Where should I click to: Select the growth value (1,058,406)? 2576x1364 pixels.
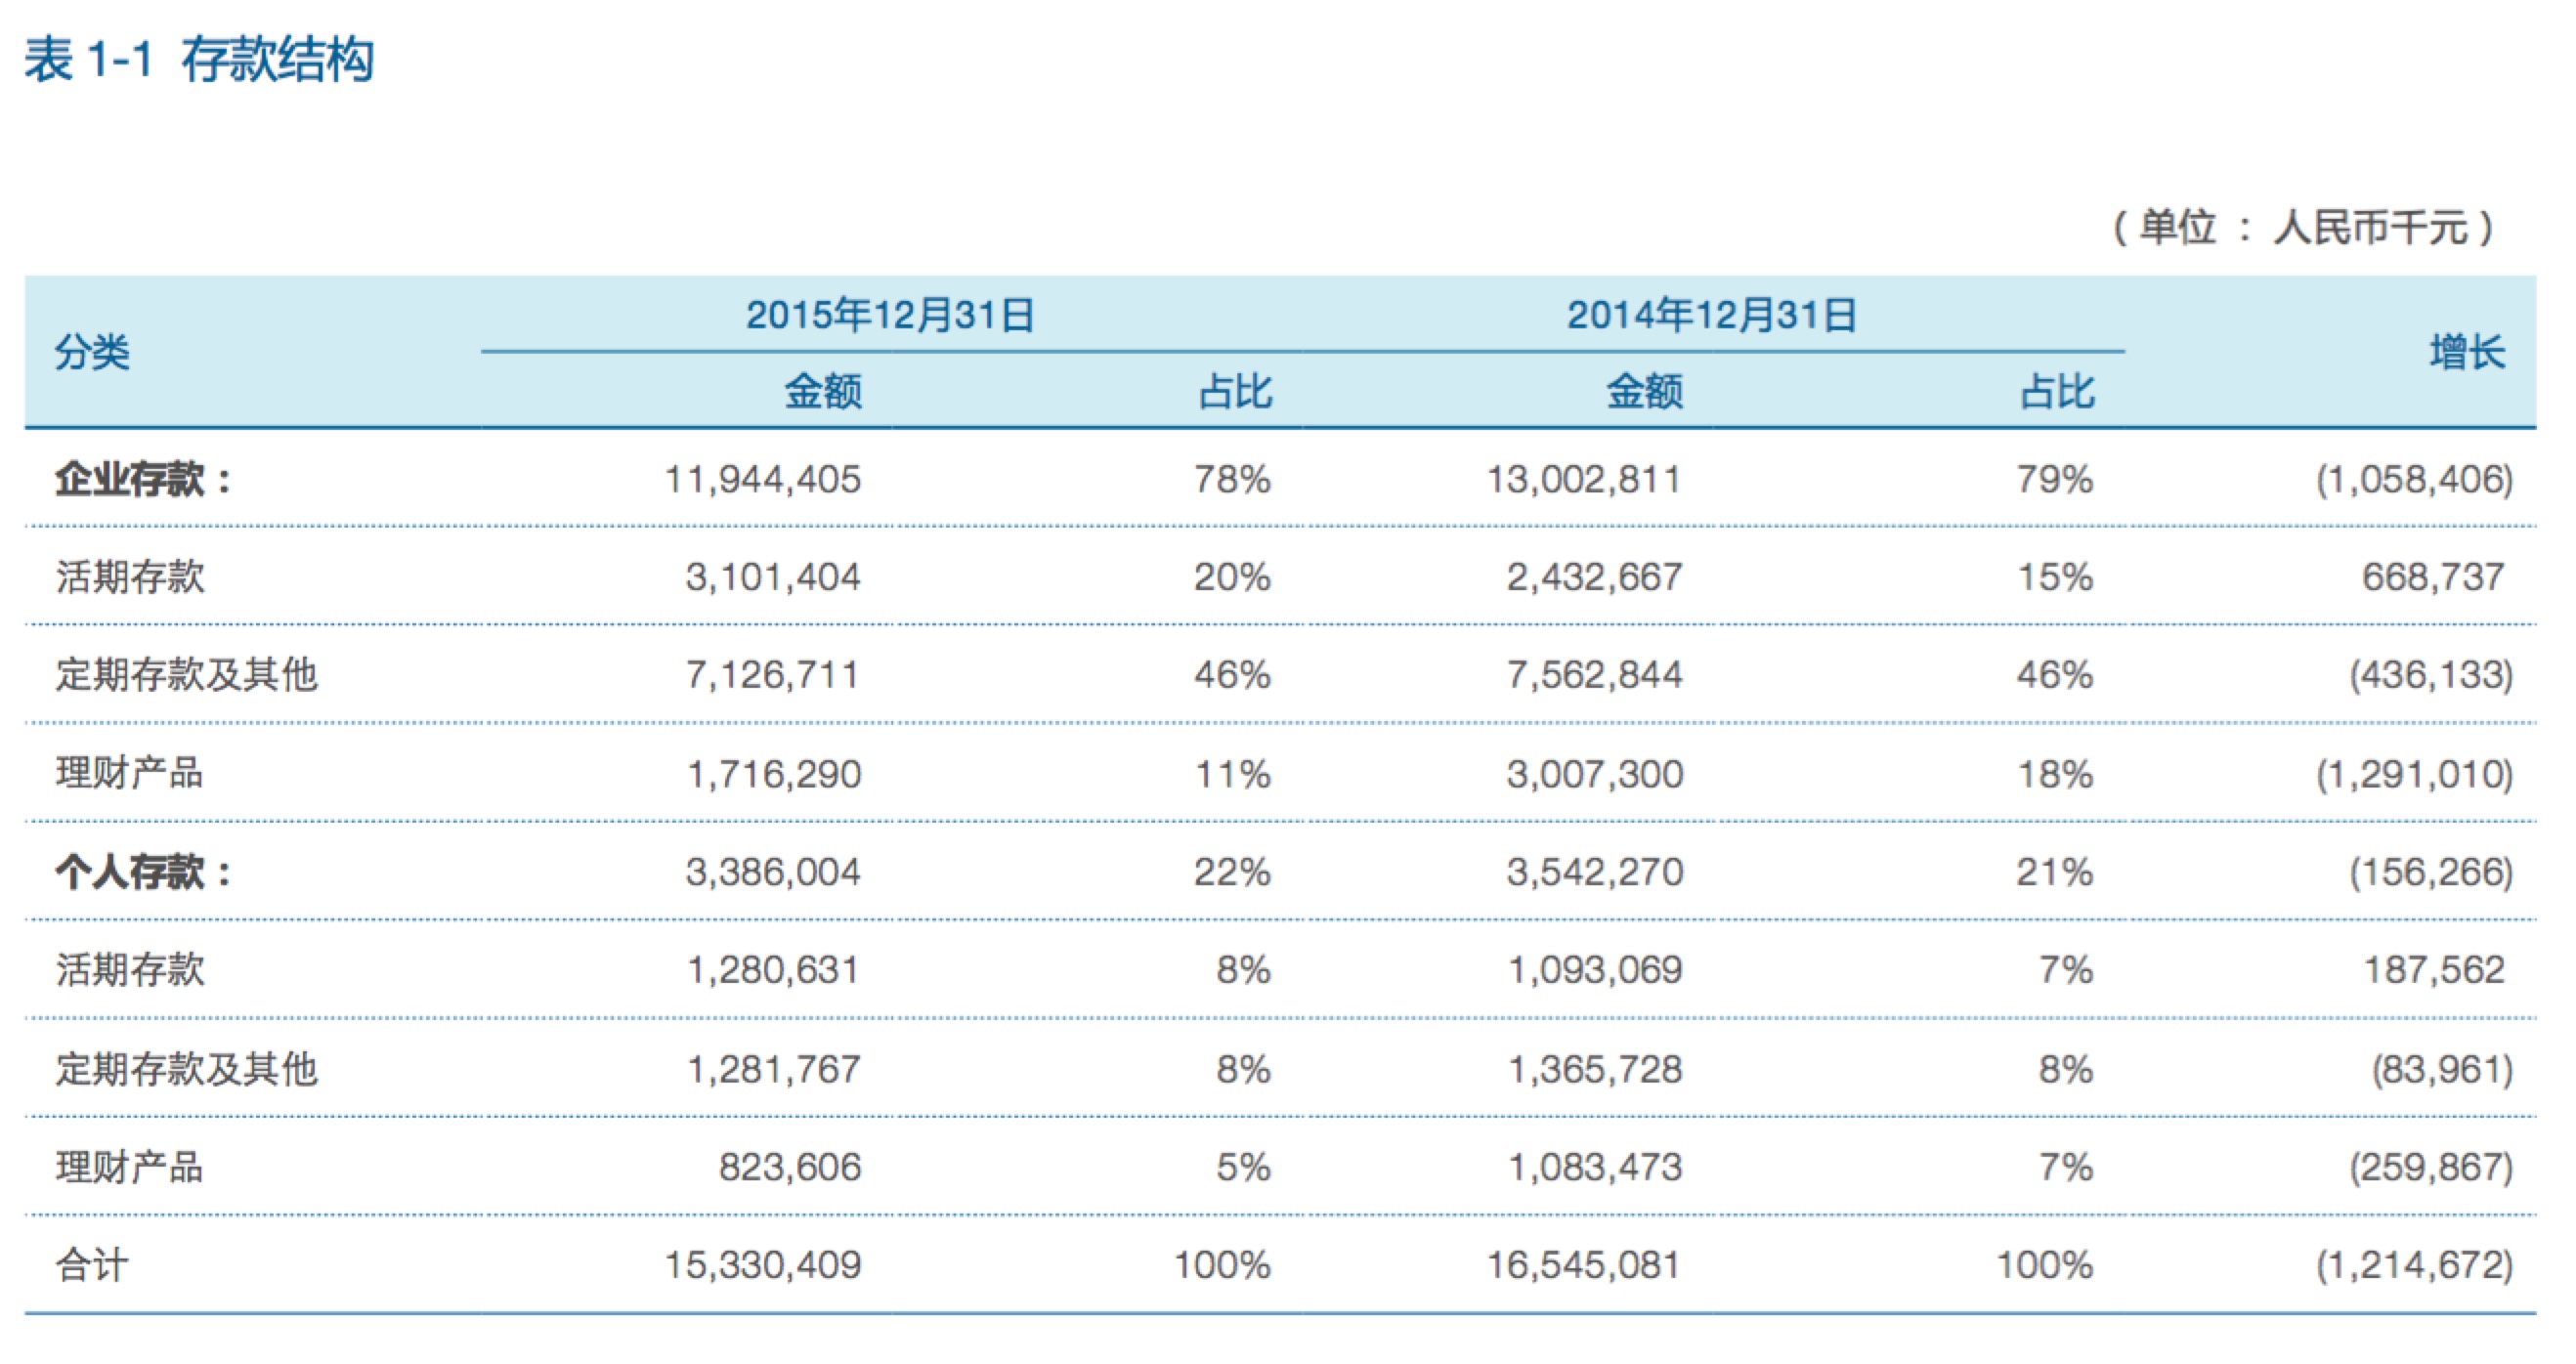coord(2414,480)
